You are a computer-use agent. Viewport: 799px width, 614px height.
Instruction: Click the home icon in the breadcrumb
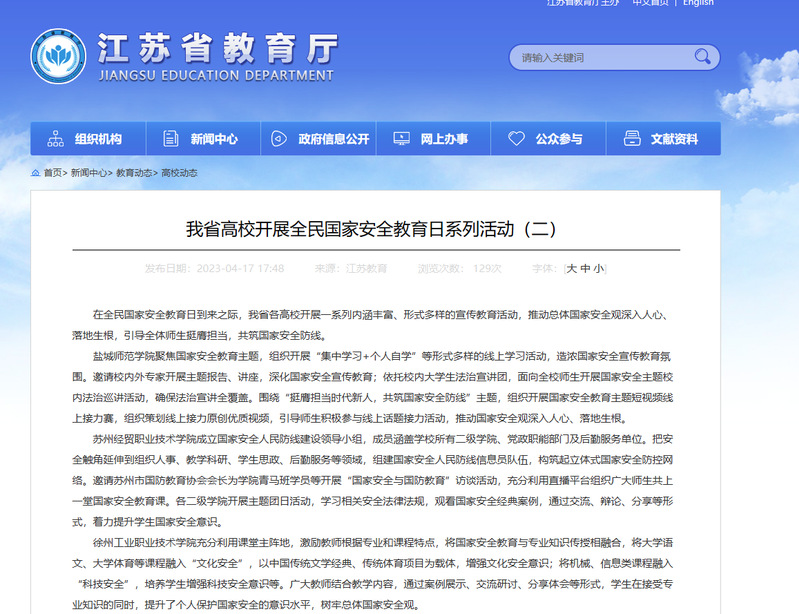point(35,173)
